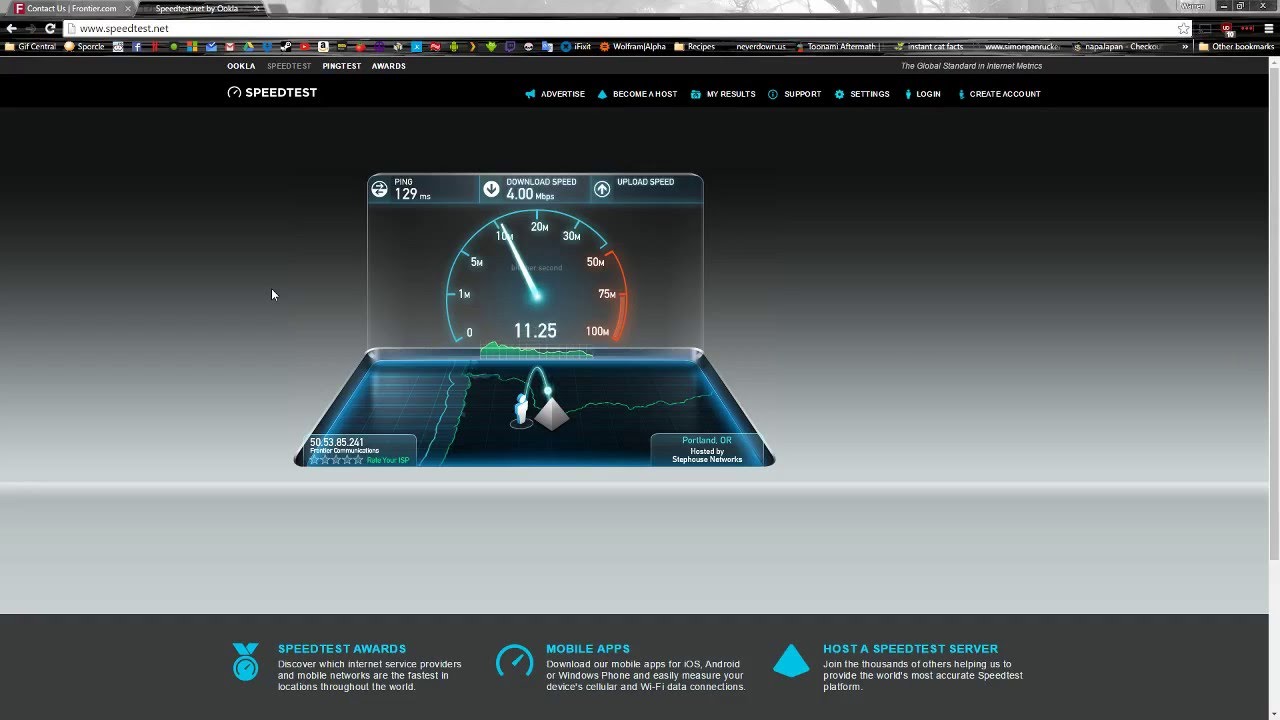The width and height of the screenshot is (1280, 720).
Task: Open the napaJapan bookmark
Action: [x=1117, y=46]
